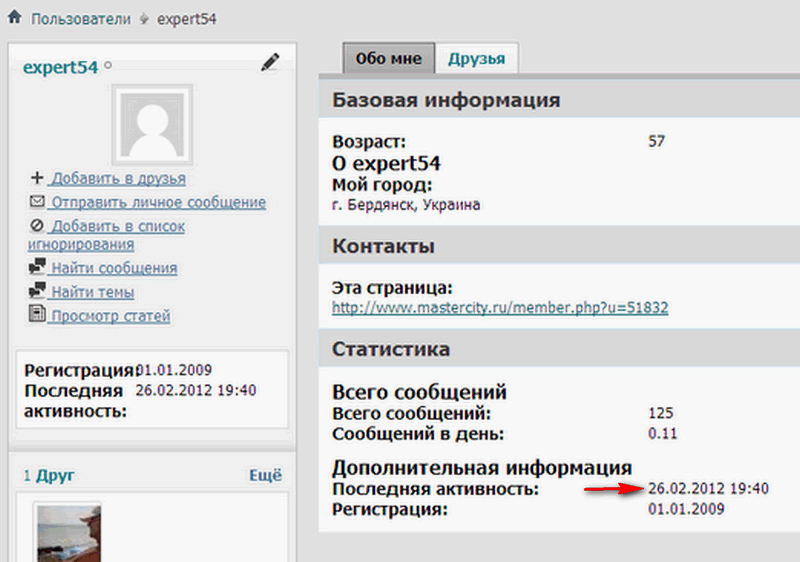This screenshot has height=562, width=800.
Task: Click the Базовая информация section header
Action: pos(559,99)
